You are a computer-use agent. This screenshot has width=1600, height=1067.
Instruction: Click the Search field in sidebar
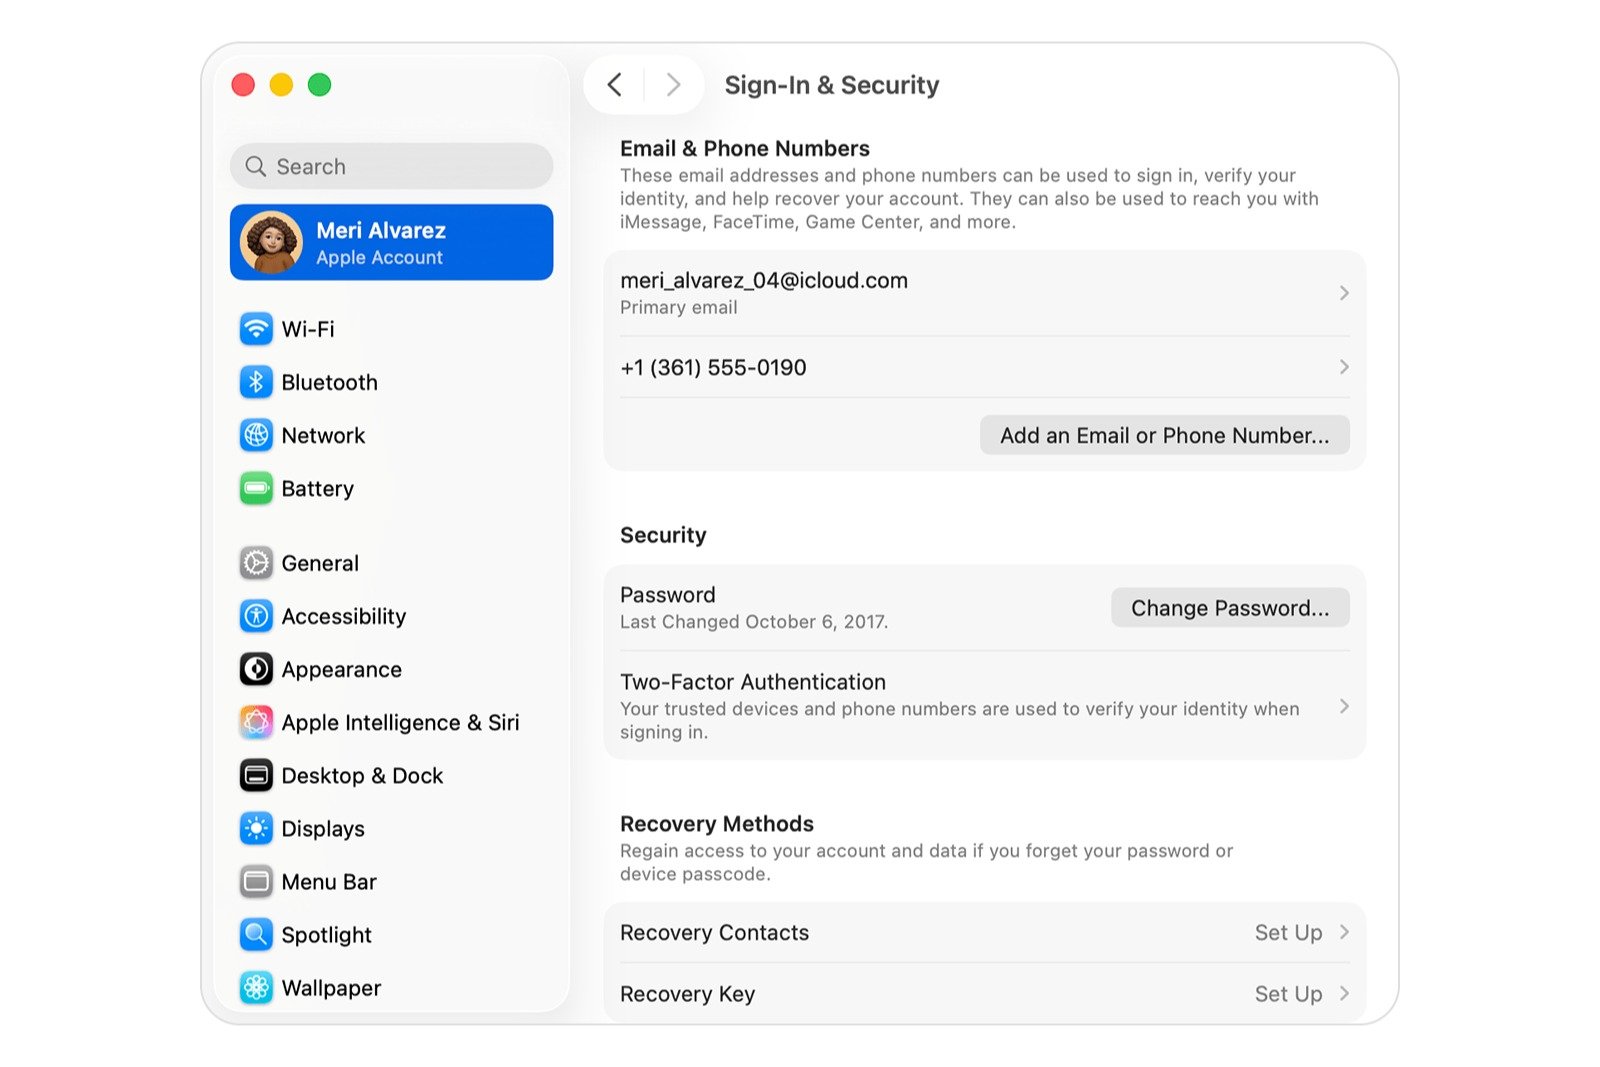pyautogui.click(x=391, y=167)
